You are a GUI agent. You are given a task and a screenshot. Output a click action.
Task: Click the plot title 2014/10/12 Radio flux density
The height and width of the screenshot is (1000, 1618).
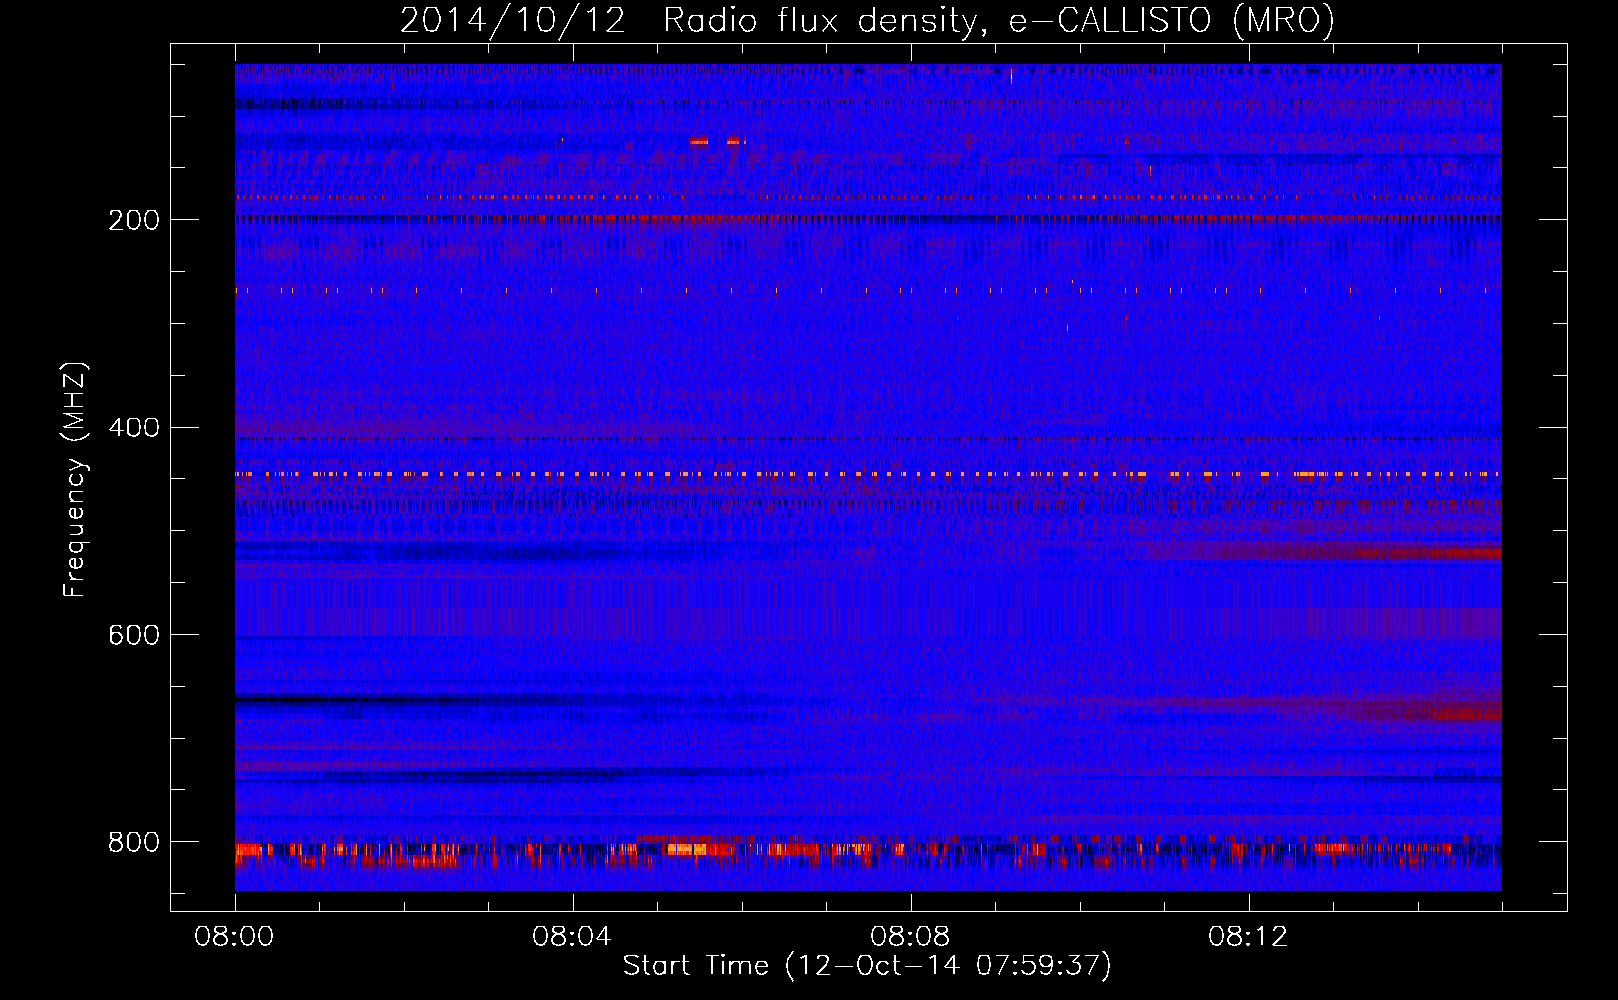point(867,20)
